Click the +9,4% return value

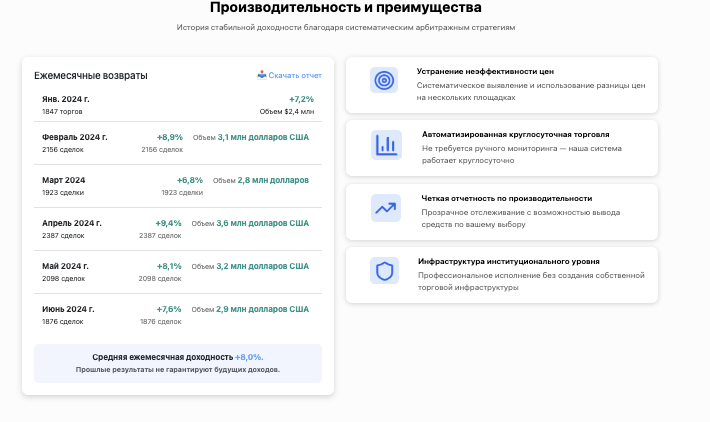pos(168,223)
